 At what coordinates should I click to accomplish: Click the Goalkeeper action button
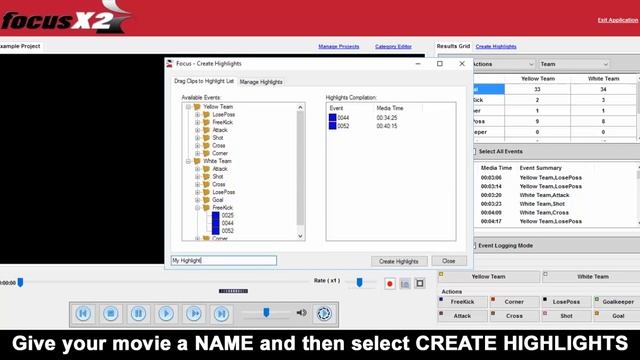[x=618, y=302]
